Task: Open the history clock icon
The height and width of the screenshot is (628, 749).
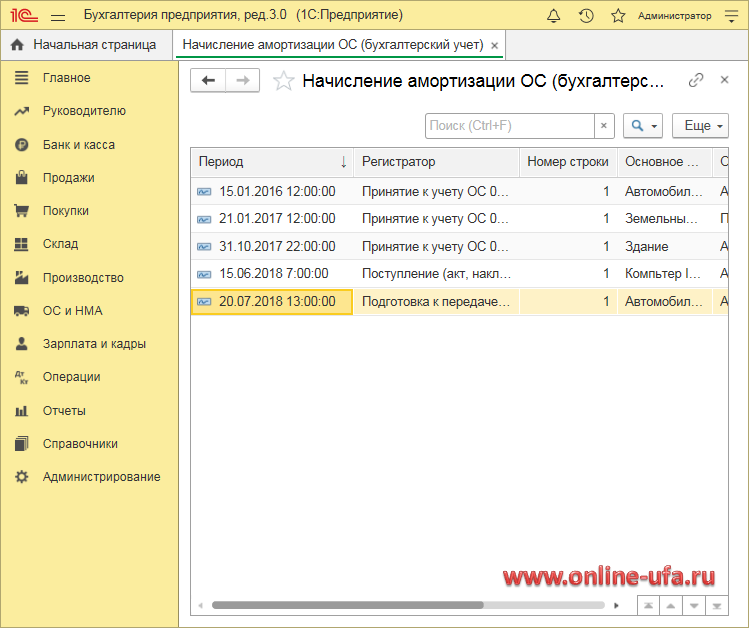Action: (586, 15)
